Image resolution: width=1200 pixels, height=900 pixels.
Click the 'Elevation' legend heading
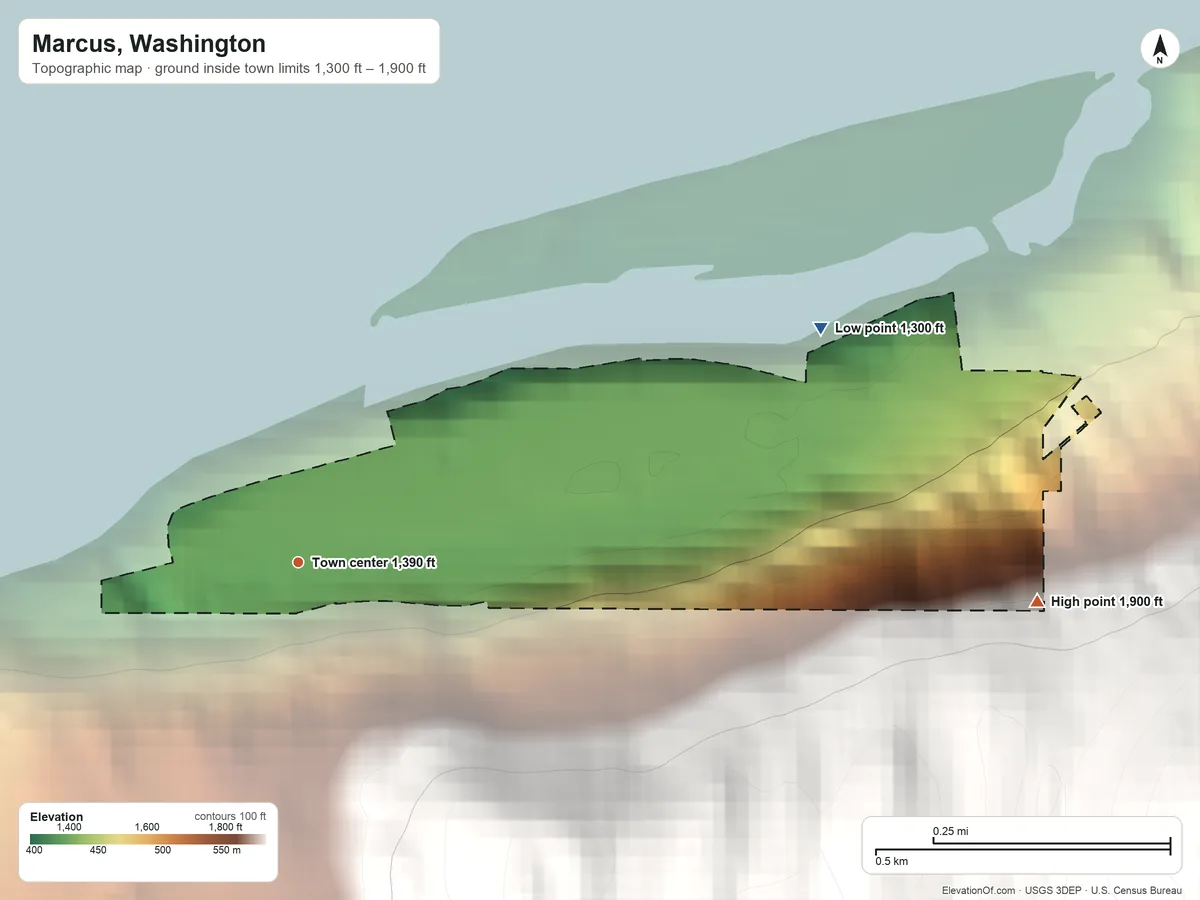pos(57,817)
